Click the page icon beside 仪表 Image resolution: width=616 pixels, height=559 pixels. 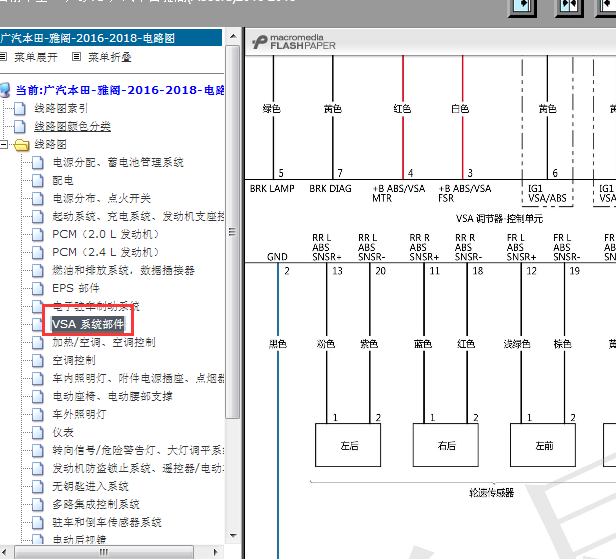click(x=38, y=433)
